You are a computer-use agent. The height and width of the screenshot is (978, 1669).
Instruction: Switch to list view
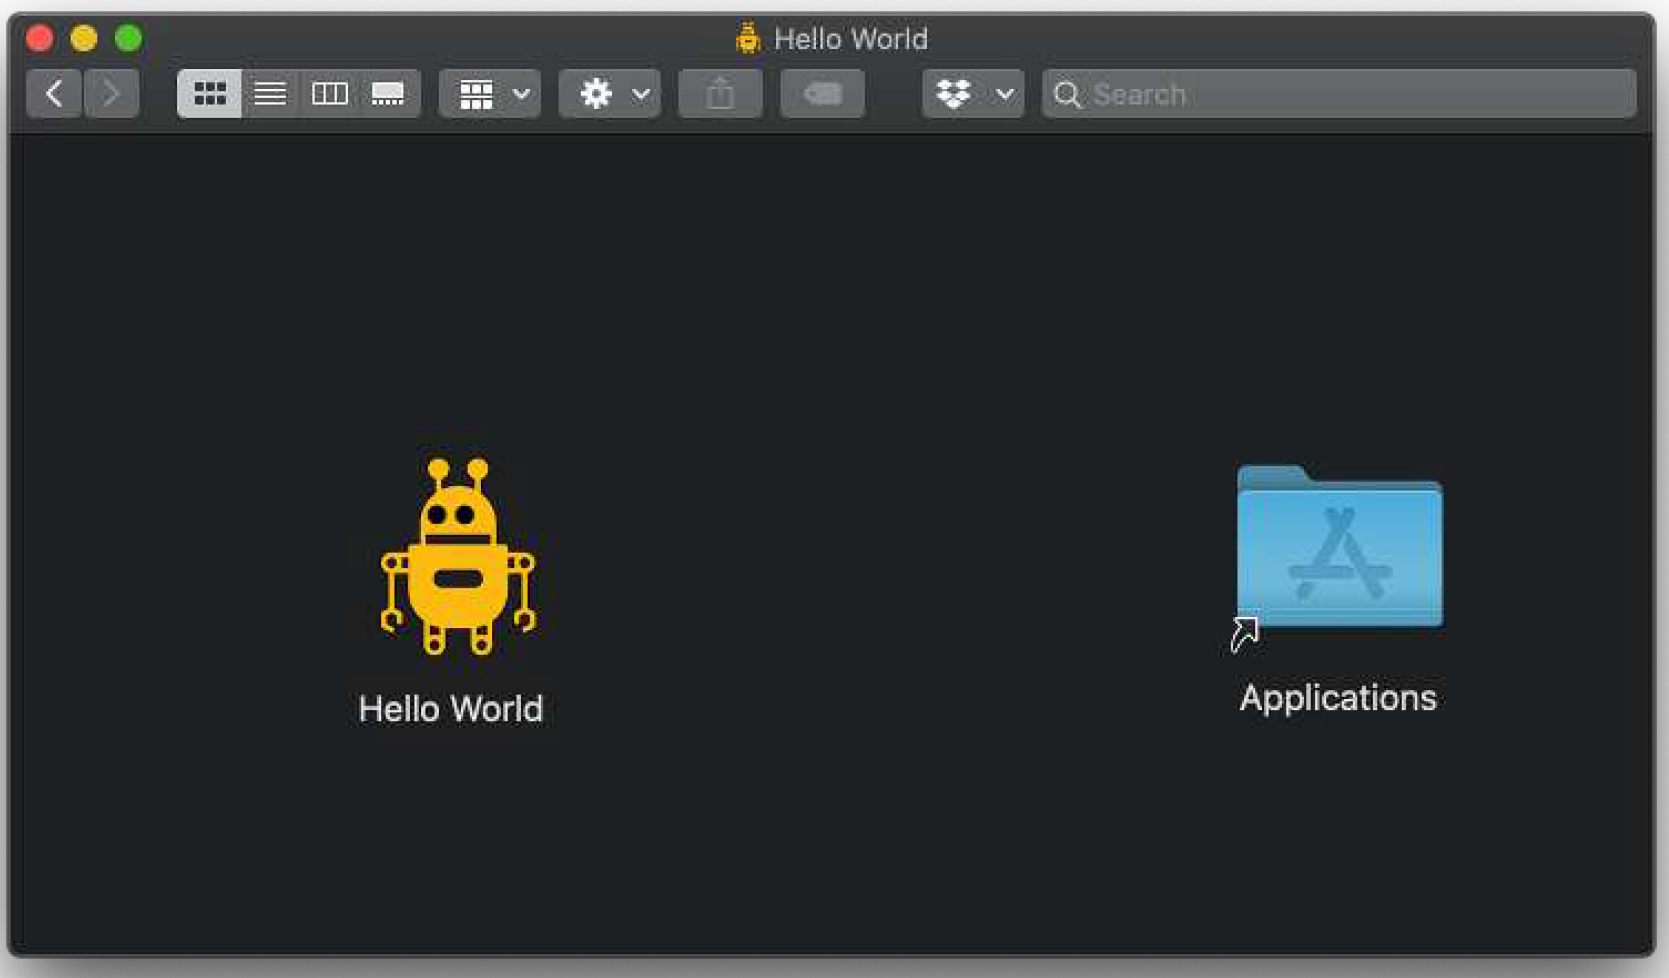269,94
